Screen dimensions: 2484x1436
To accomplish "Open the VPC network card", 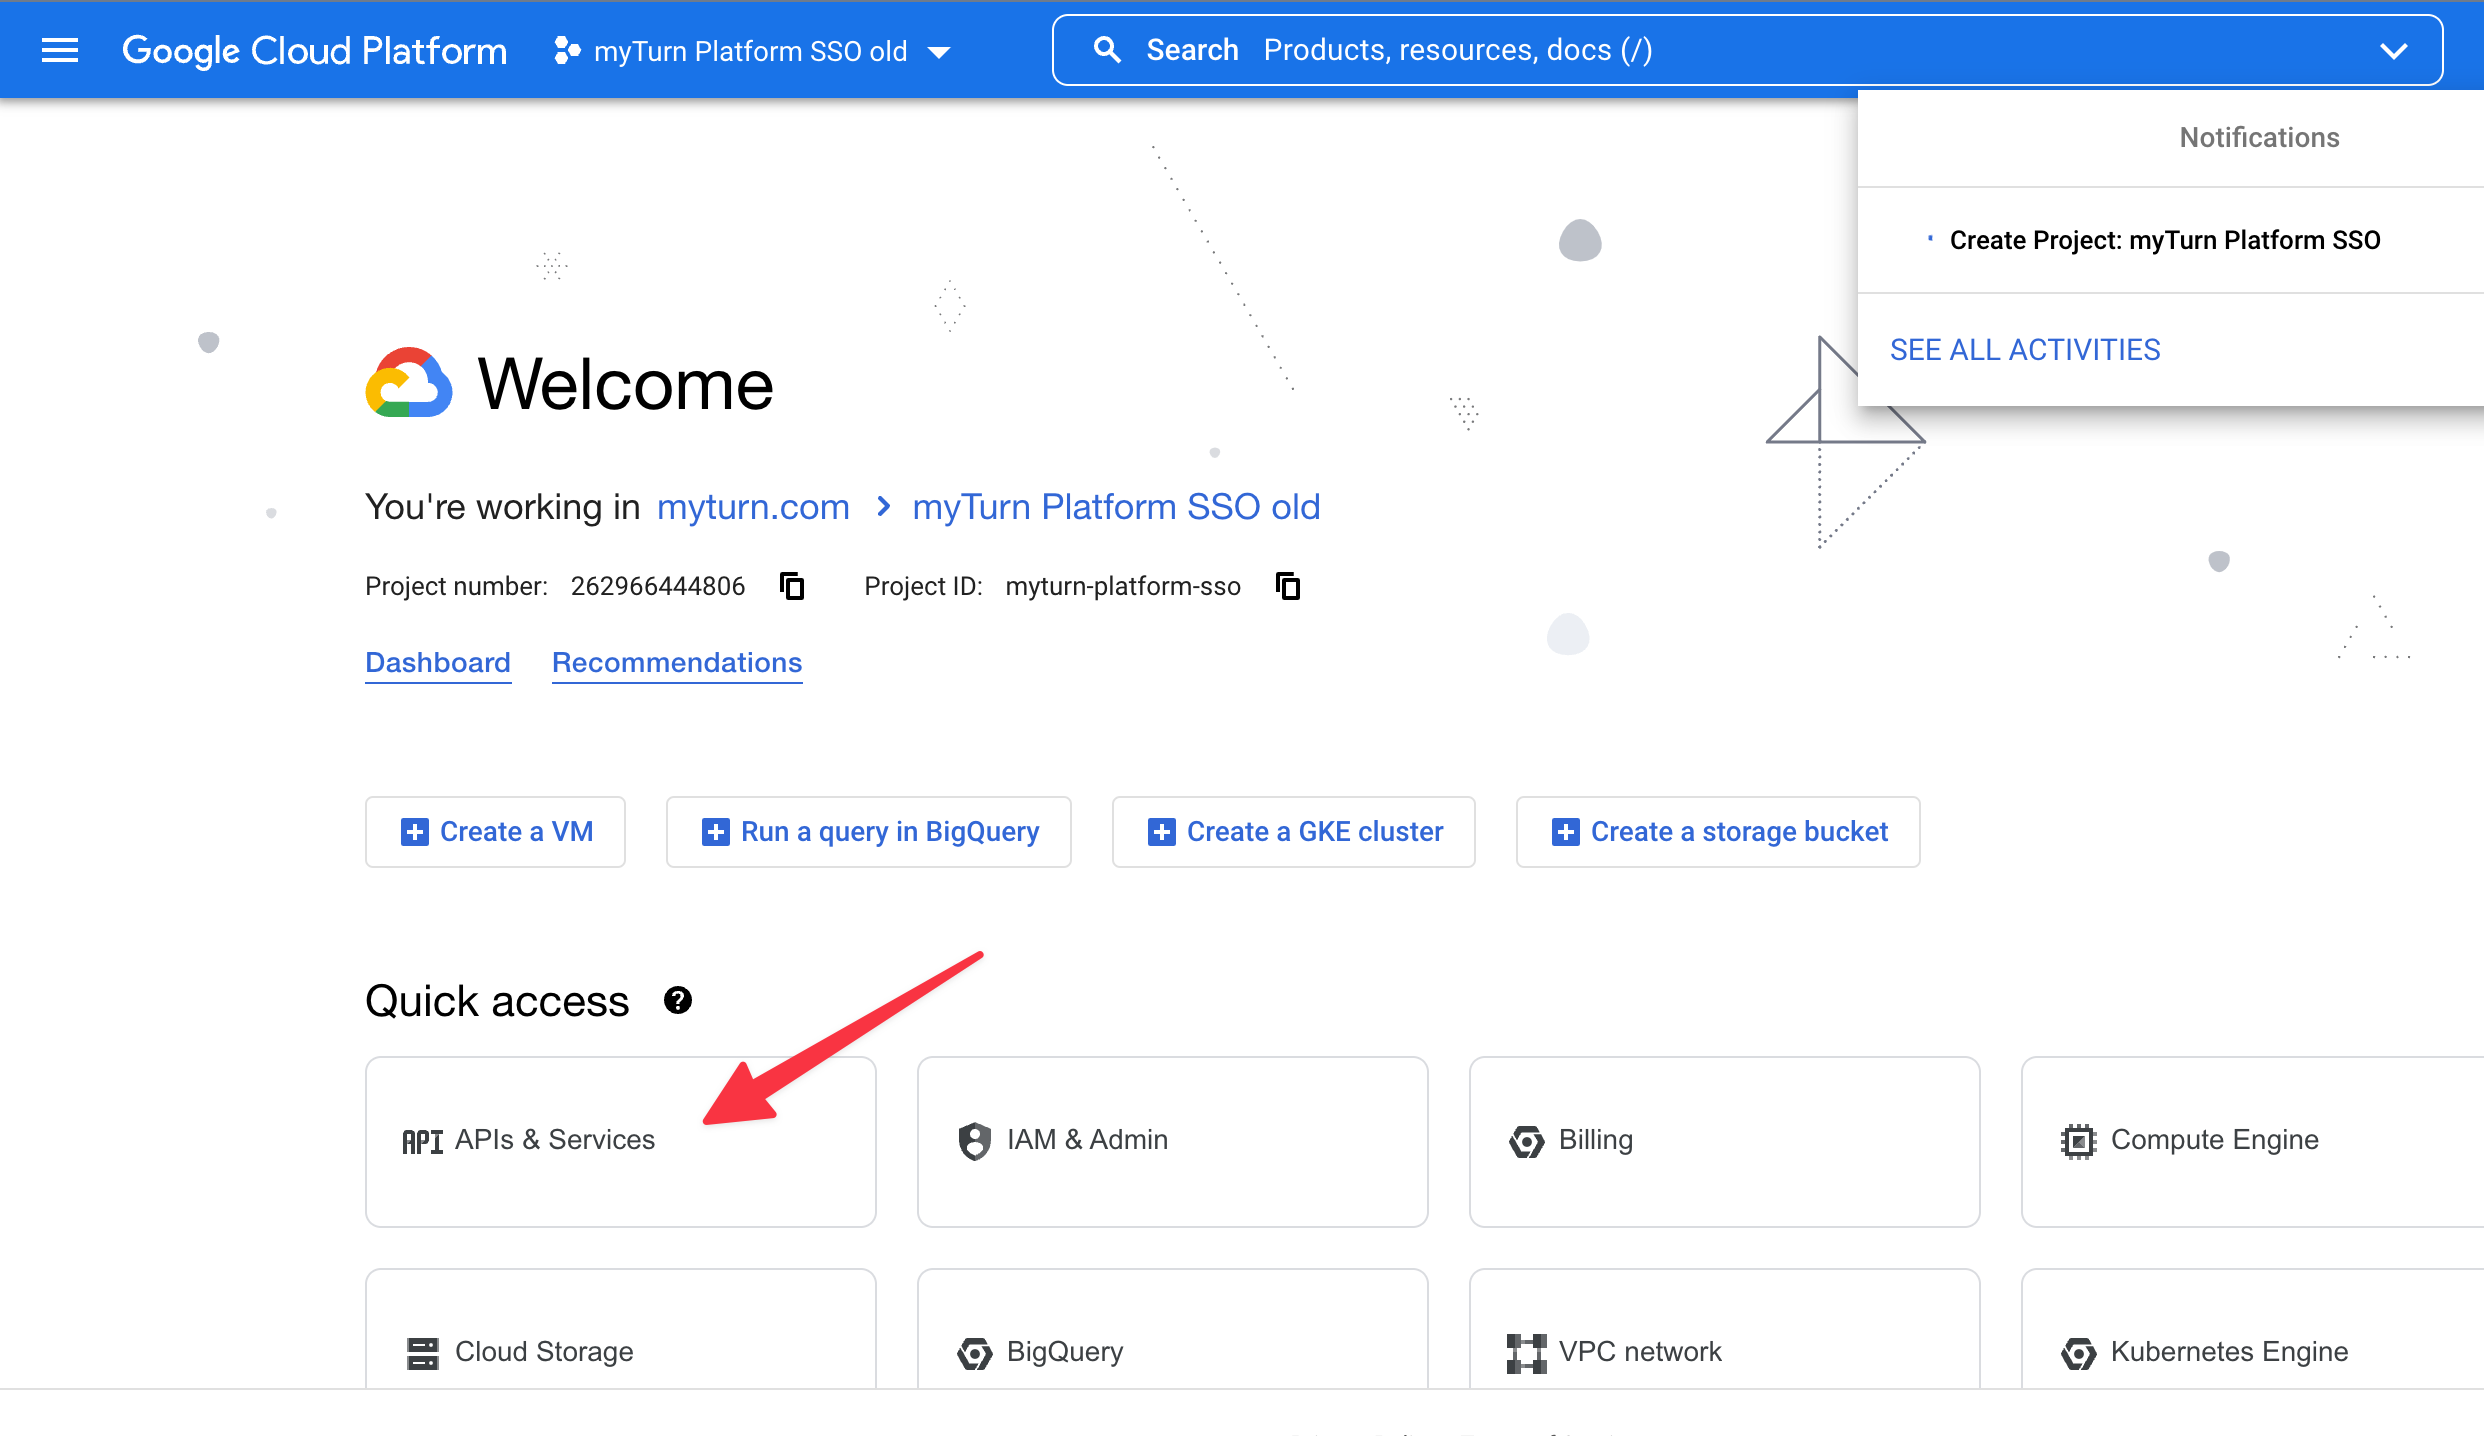I will coord(1725,1329).
